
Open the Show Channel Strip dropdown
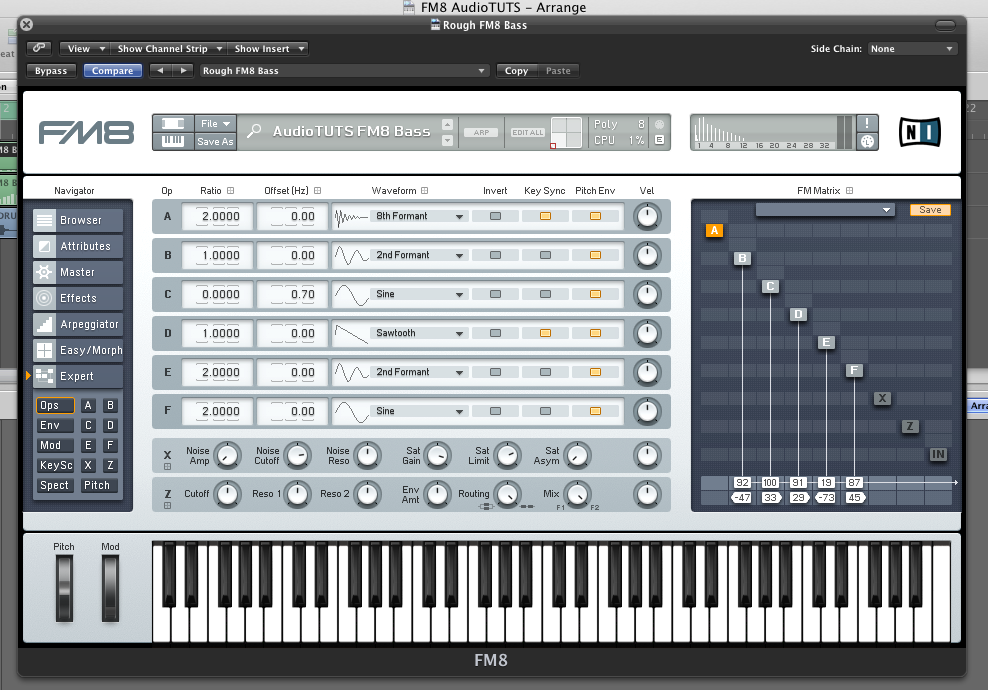169,49
